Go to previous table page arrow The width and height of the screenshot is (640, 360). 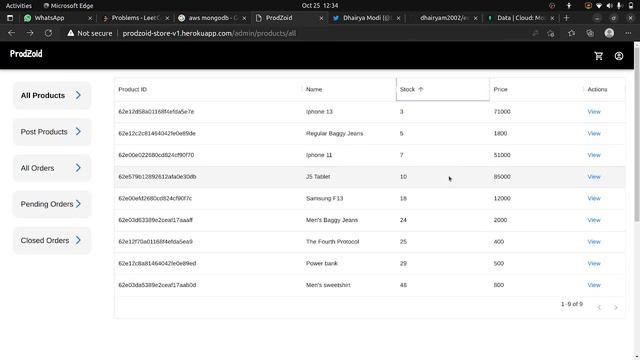[x=599, y=307]
